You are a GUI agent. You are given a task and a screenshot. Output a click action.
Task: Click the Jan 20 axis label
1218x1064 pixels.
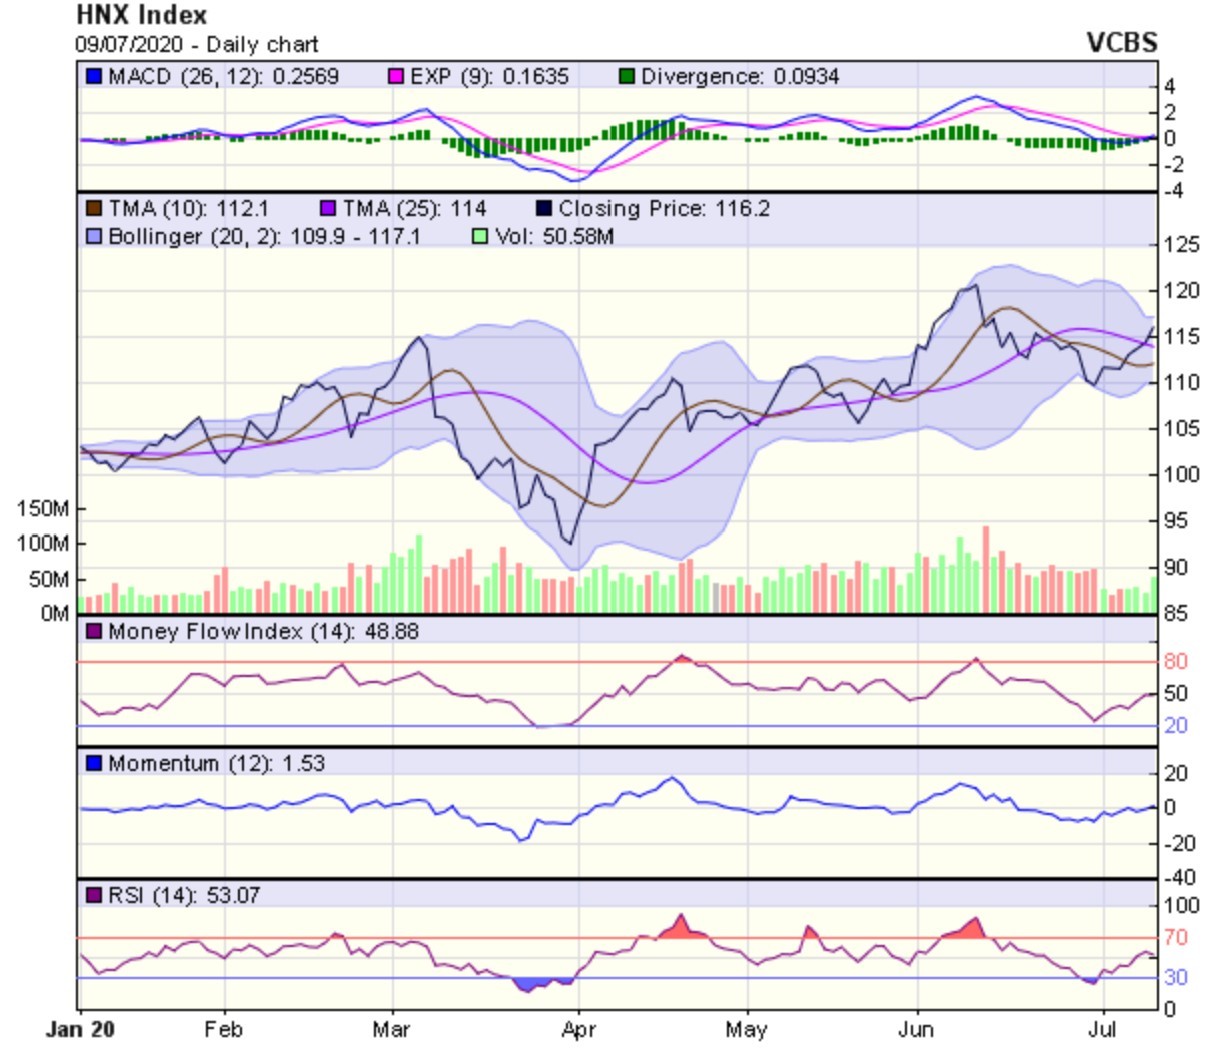80,1030
